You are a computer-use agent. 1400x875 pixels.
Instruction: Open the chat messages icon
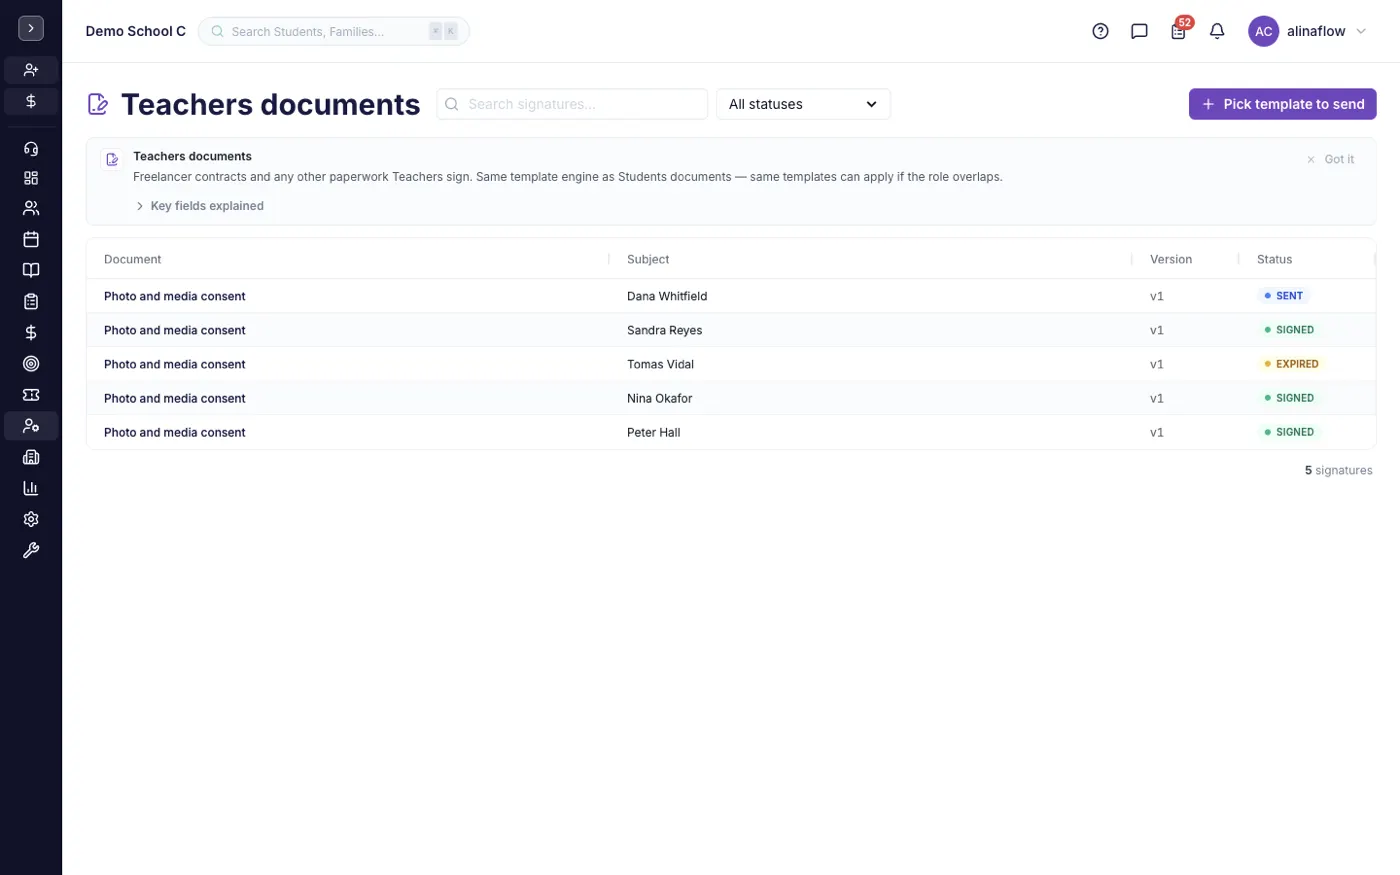(1139, 31)
